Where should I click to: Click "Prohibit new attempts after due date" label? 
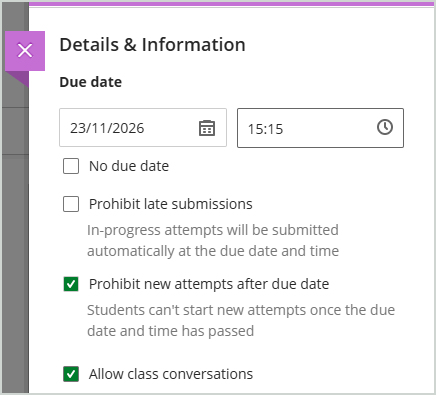209,284
